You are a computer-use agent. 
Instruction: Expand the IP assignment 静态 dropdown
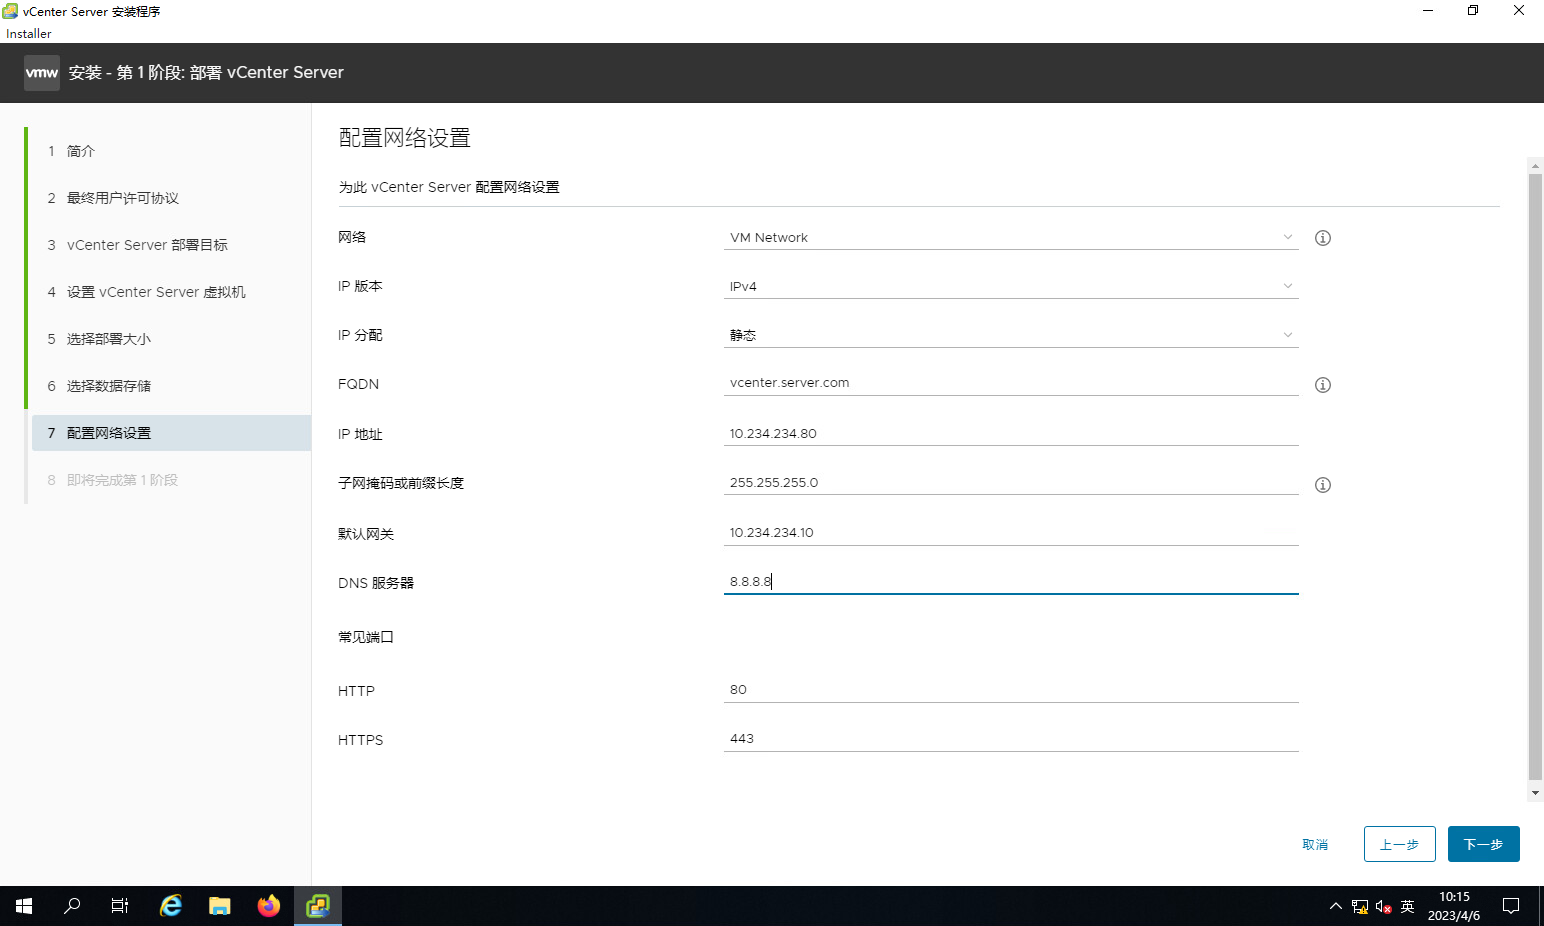coord(1010,336)
